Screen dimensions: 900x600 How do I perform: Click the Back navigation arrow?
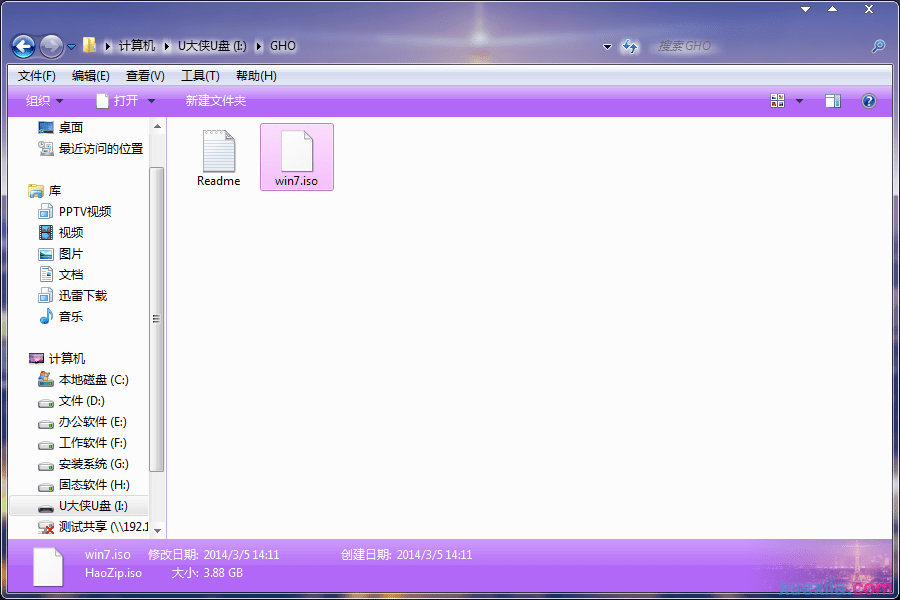tap(22, 45)
